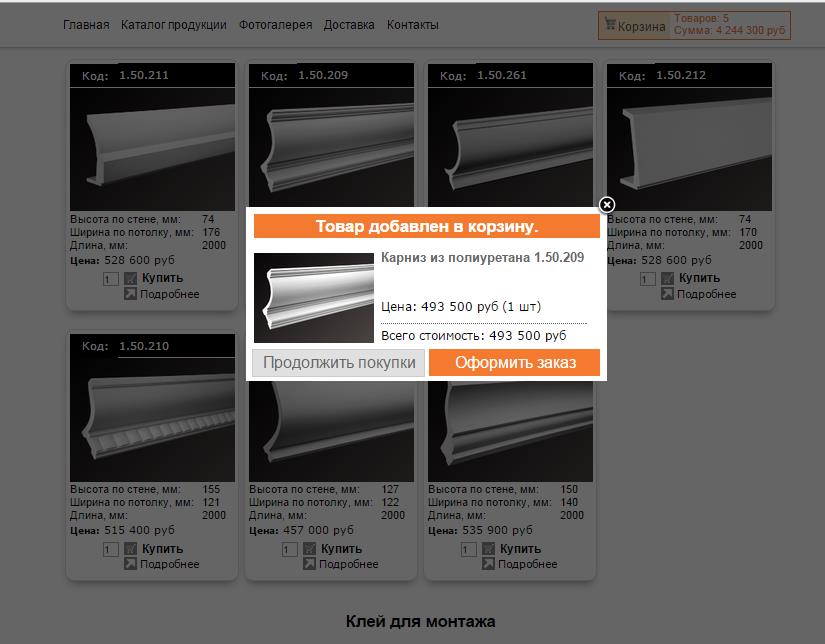Open Подробнее link for item 1.50.211
Image resolution: width=825 pixels, height=644 pixels.
pyautogui.click(x=169, y=294)
